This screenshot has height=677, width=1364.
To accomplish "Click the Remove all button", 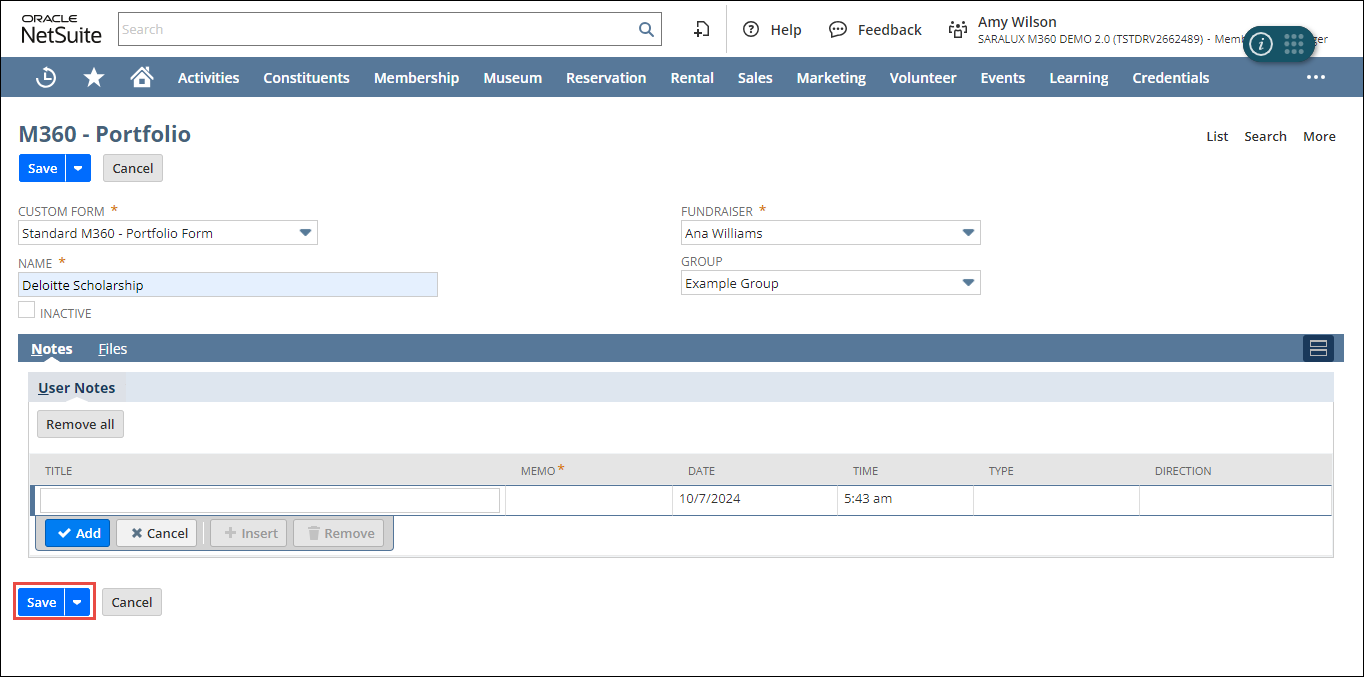I will click(x=80, y=424).
